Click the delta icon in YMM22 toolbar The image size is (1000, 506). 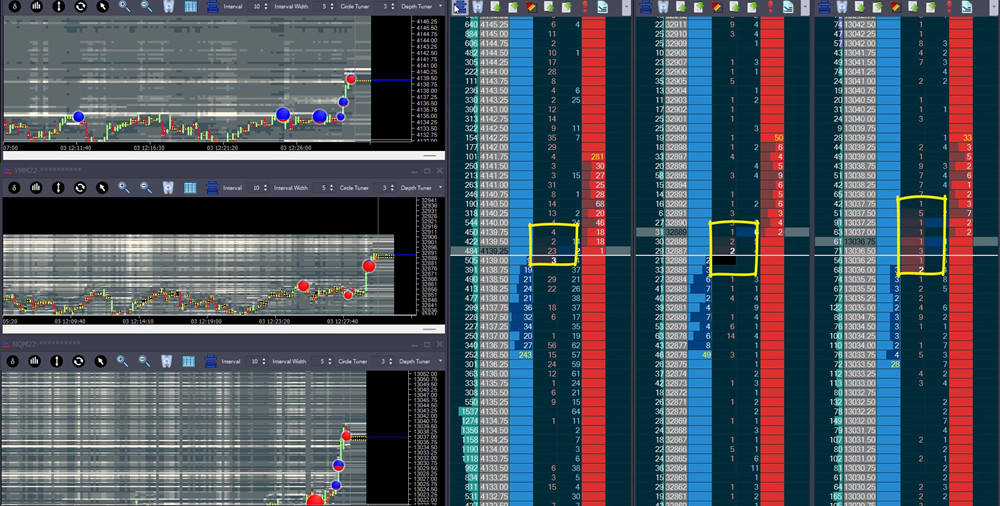point(14,188)
